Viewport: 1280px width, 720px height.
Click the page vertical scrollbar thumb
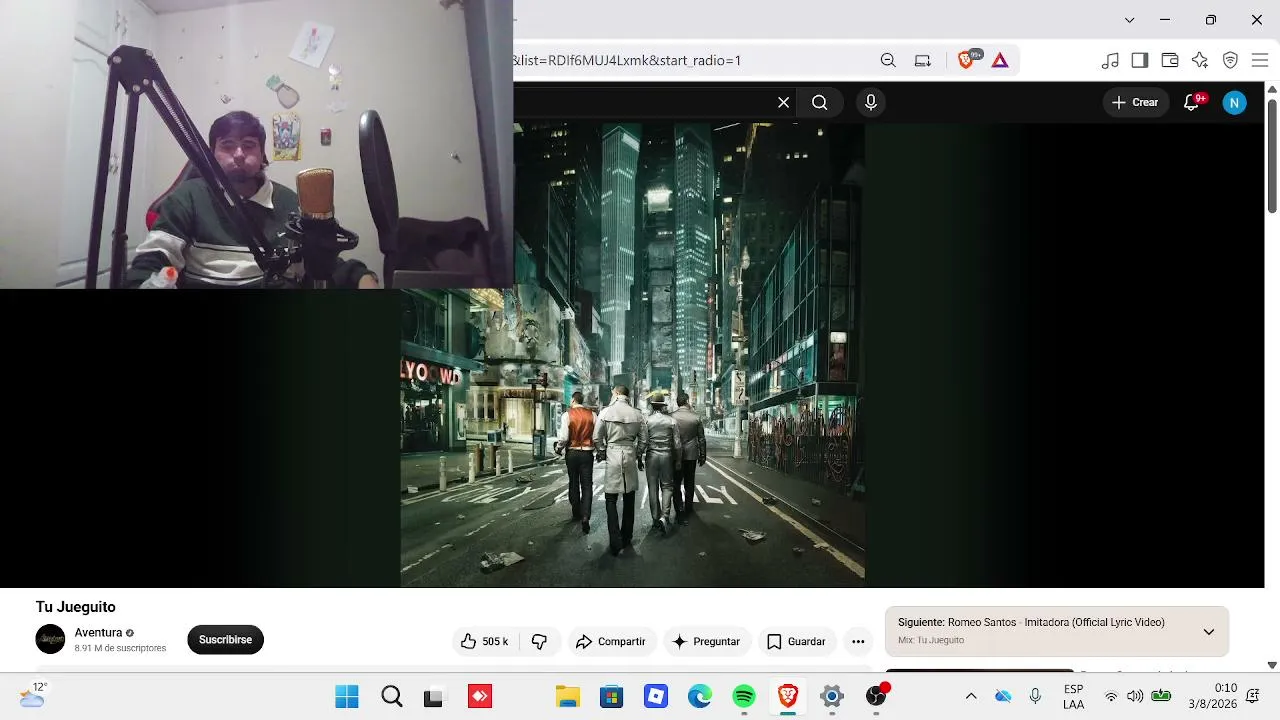click(x=1272, y=155)
